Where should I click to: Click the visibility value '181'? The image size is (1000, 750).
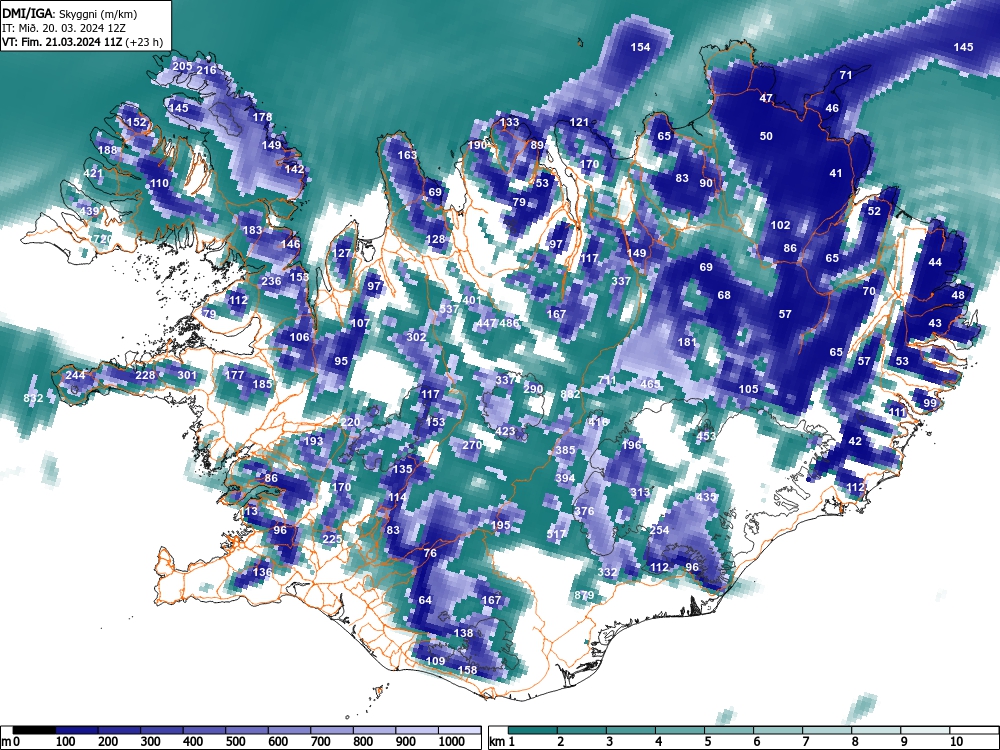(x=688, y=342)
